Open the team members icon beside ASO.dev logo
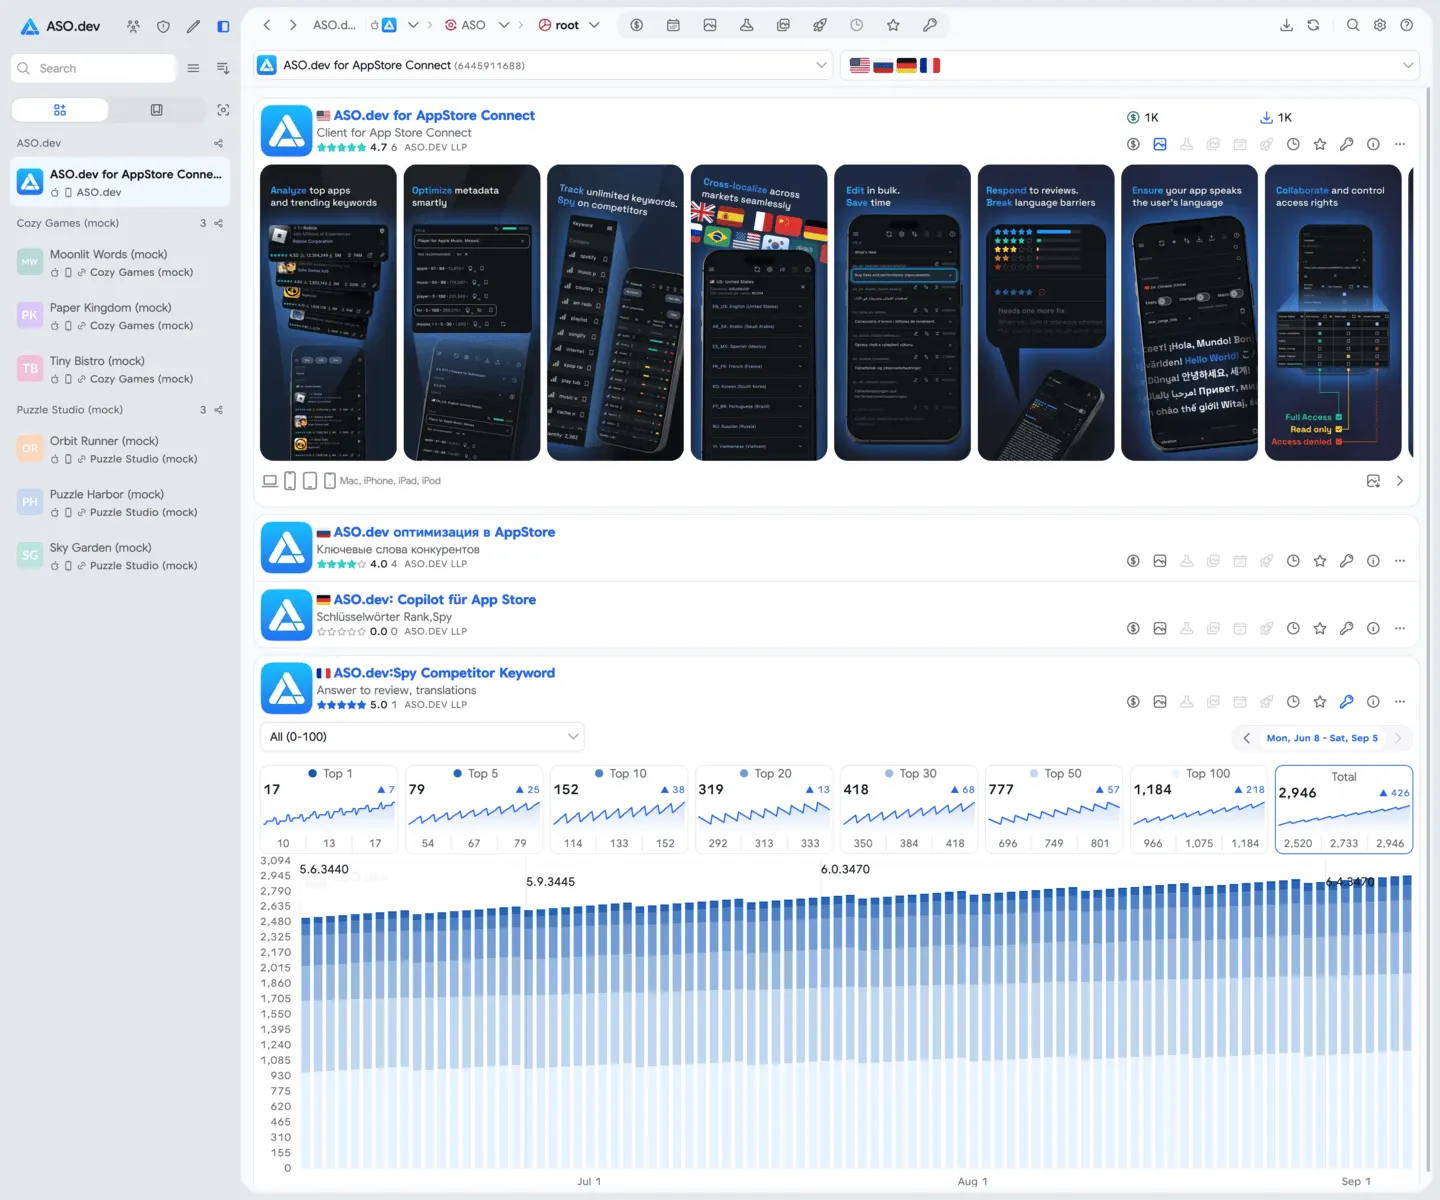The image size is (1440, 1200). point(133,26)
